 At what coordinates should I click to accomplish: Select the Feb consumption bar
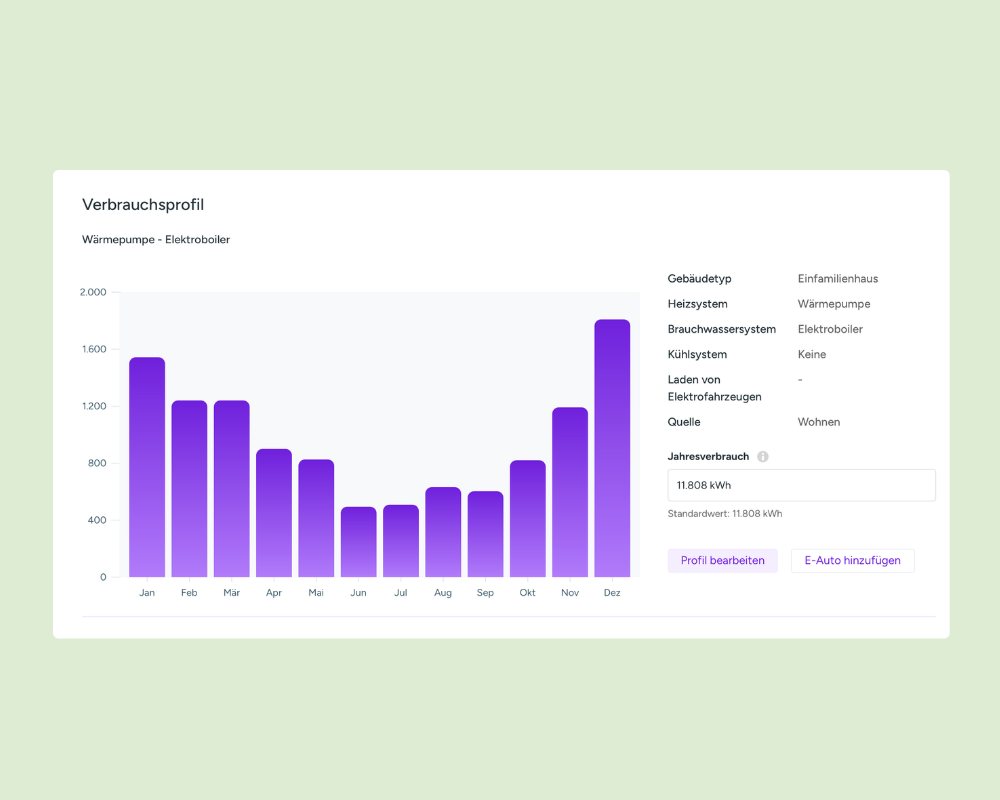click(x=189, y=489)
